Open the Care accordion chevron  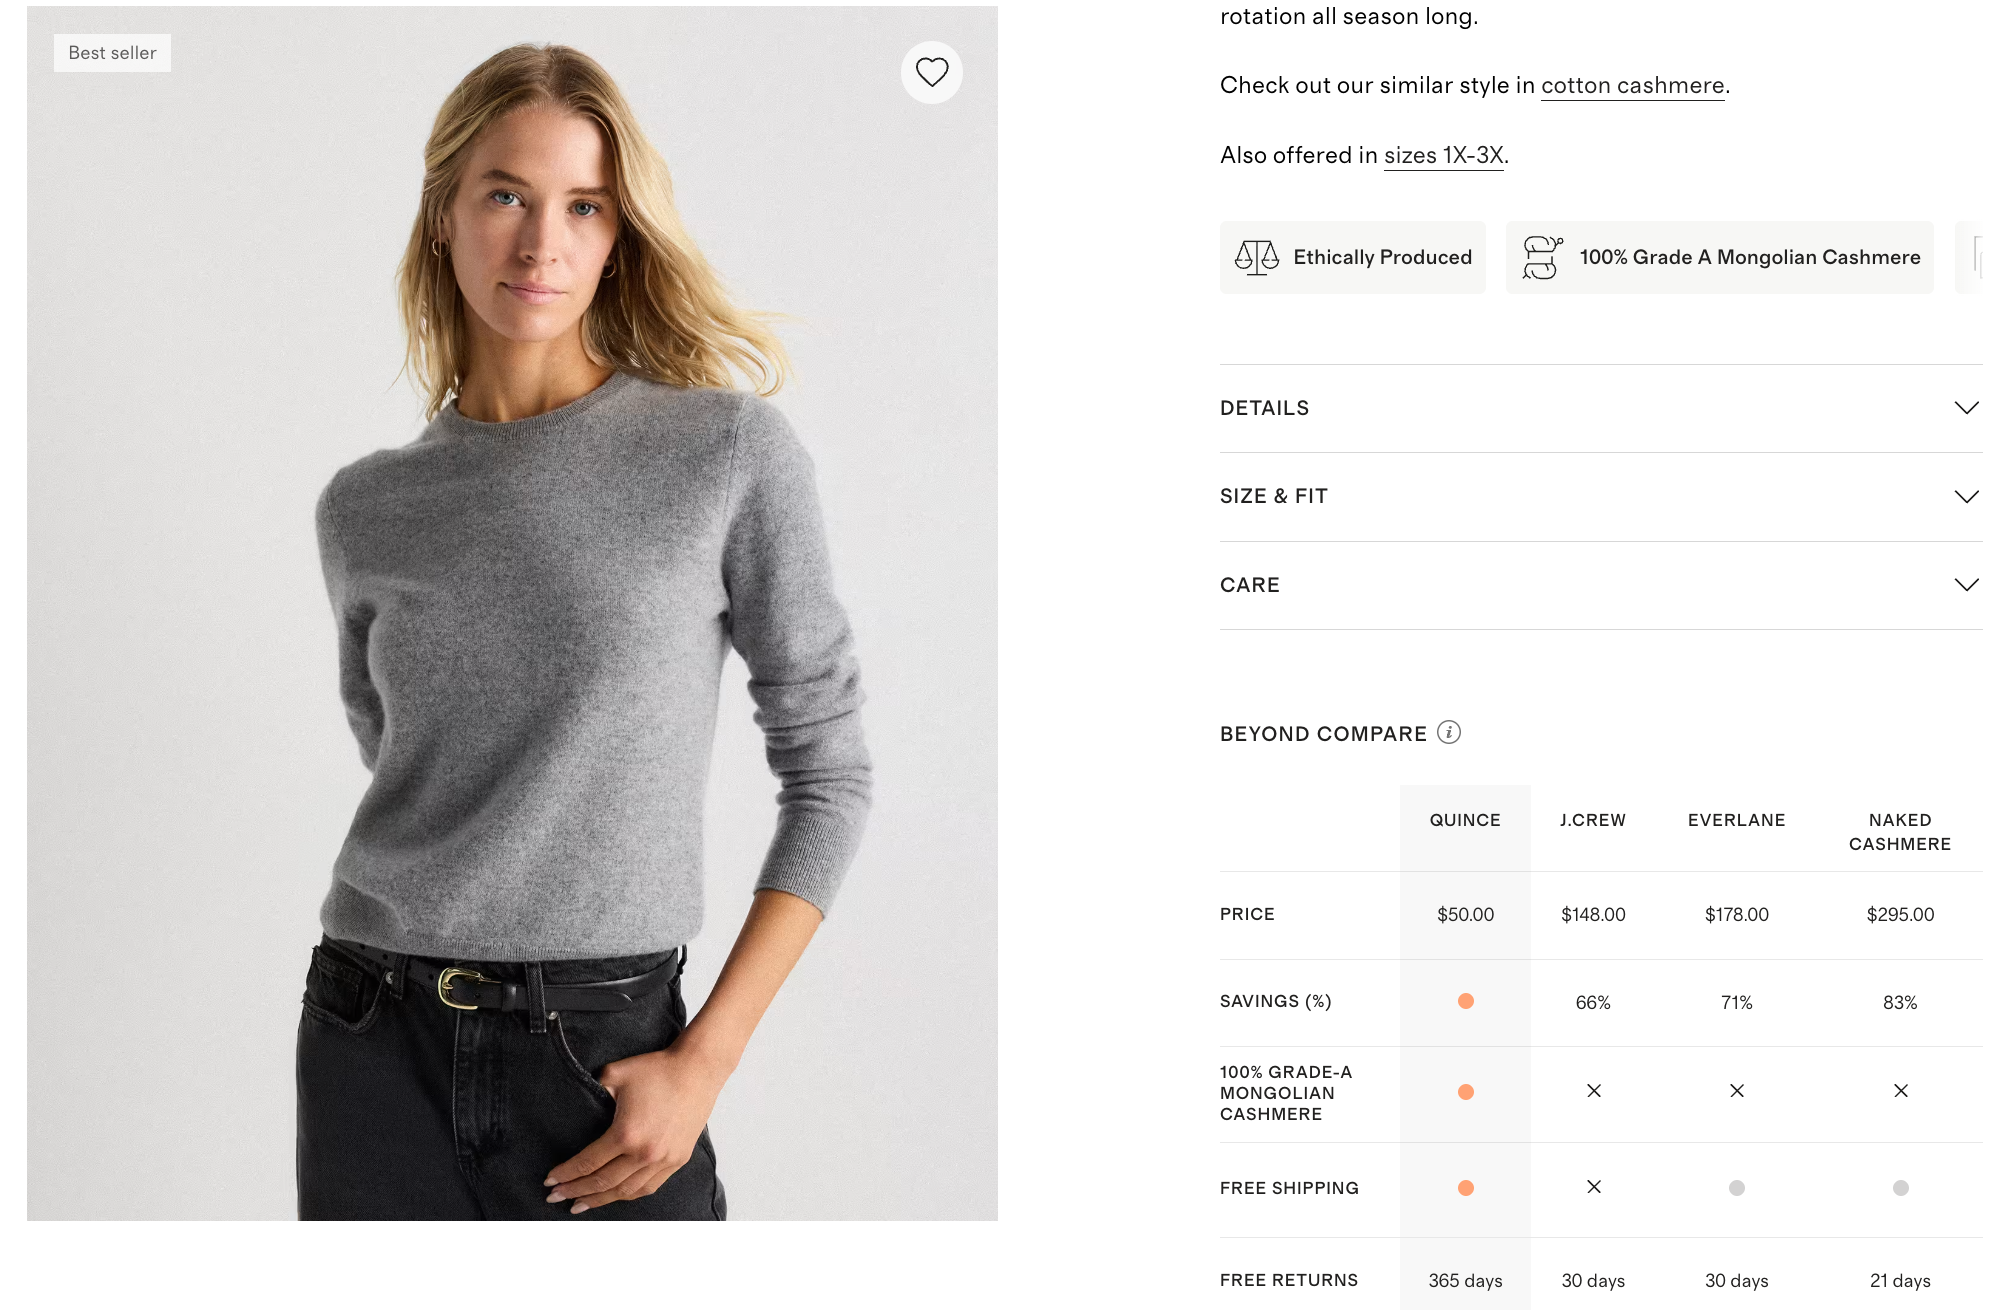tap(1967, 585)
